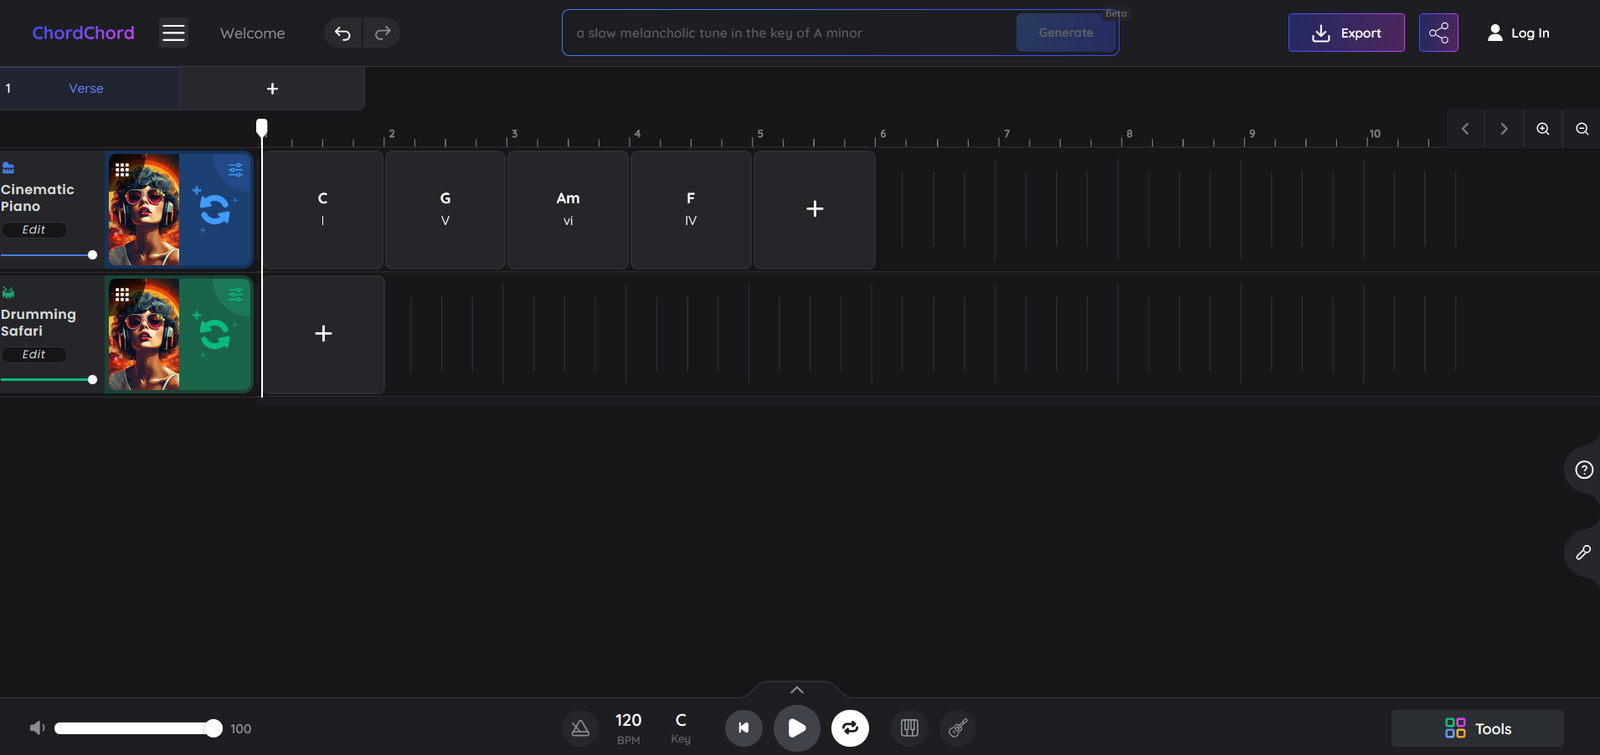The width and height of the screenshot is (1600, 755).
Task: Click the Export button
Action: tap(1346, 33)
